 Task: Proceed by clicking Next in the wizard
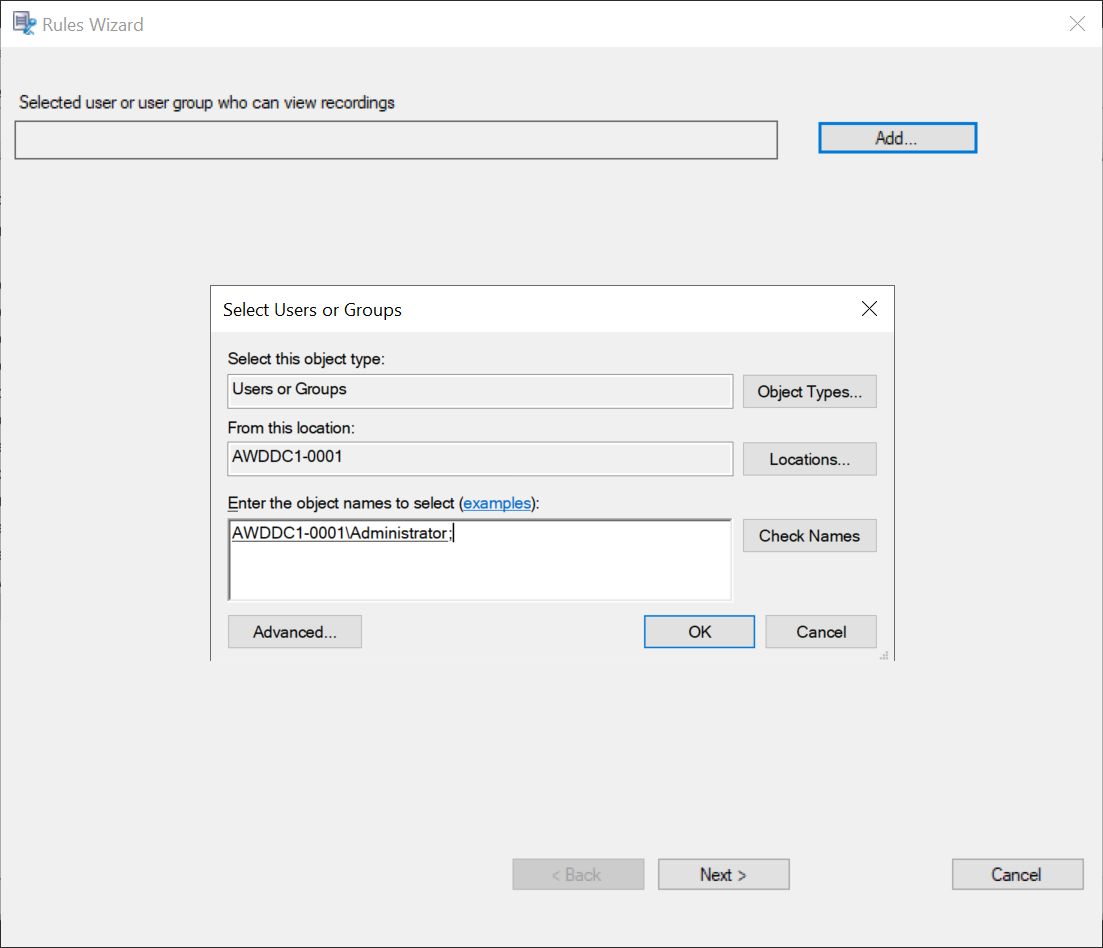pos(723,874)
